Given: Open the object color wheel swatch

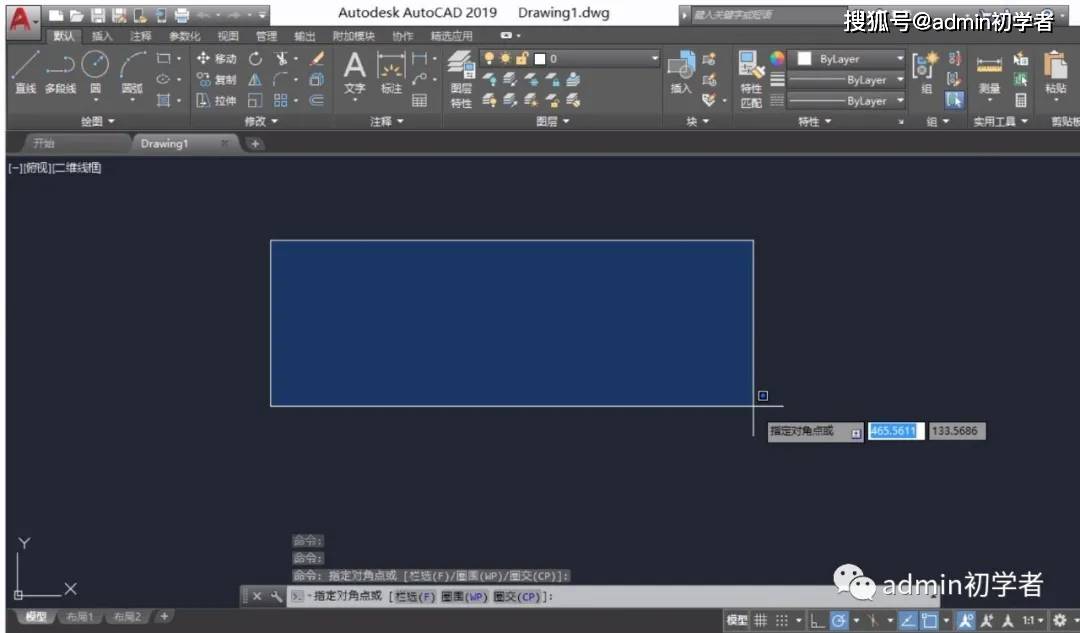Looking at the screenshot, I should [x=777, y=59].
